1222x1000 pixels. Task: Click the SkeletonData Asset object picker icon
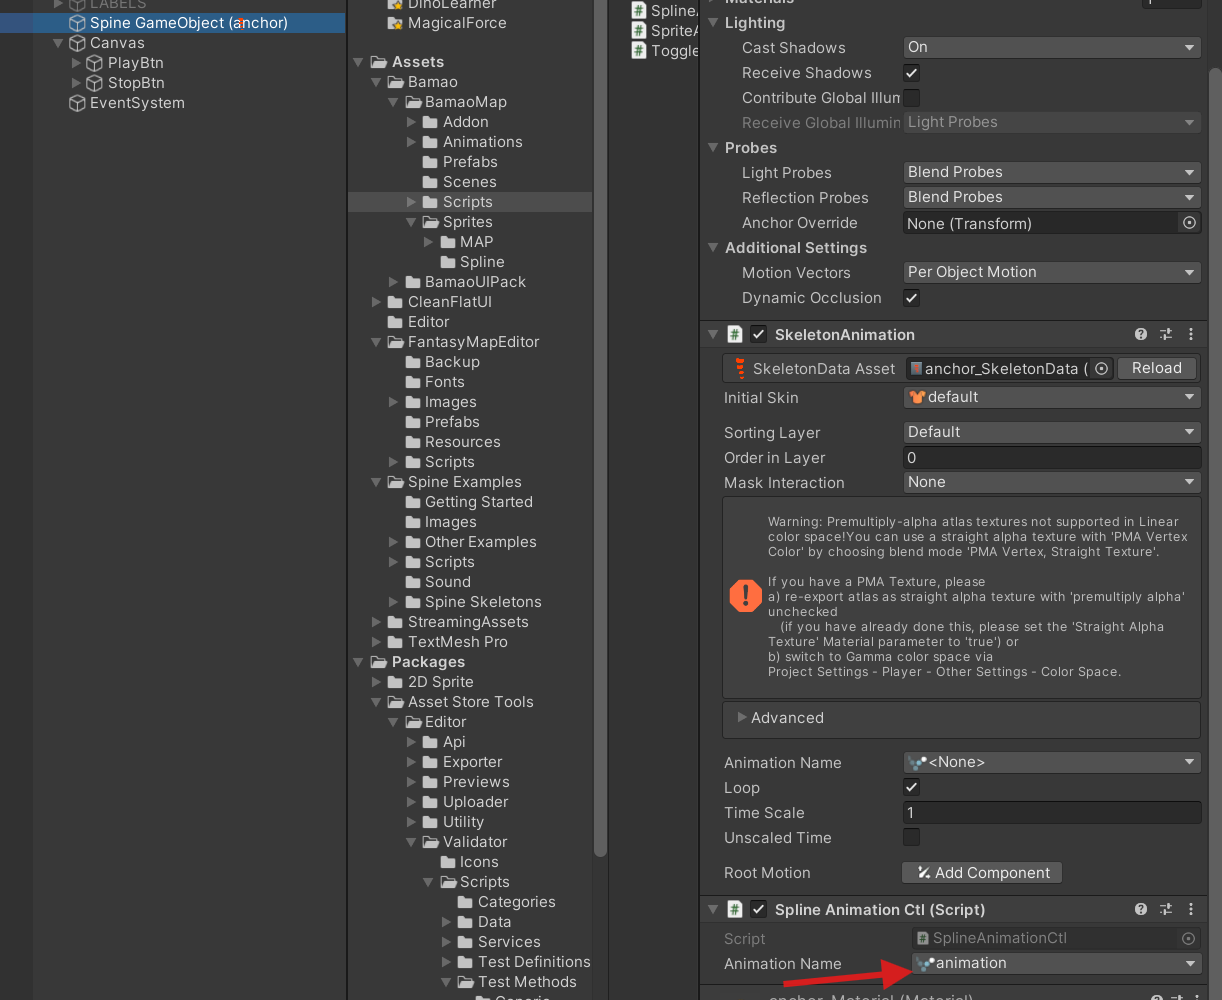[1101, 368]
